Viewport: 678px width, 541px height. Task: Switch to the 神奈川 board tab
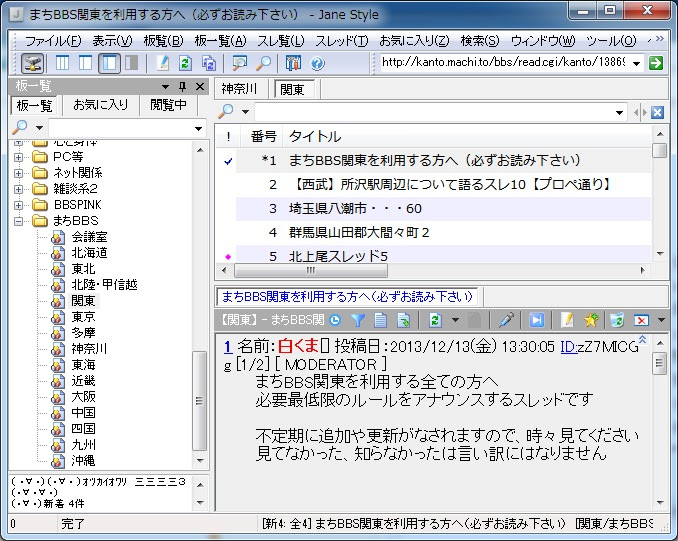[x=239, y=89]
